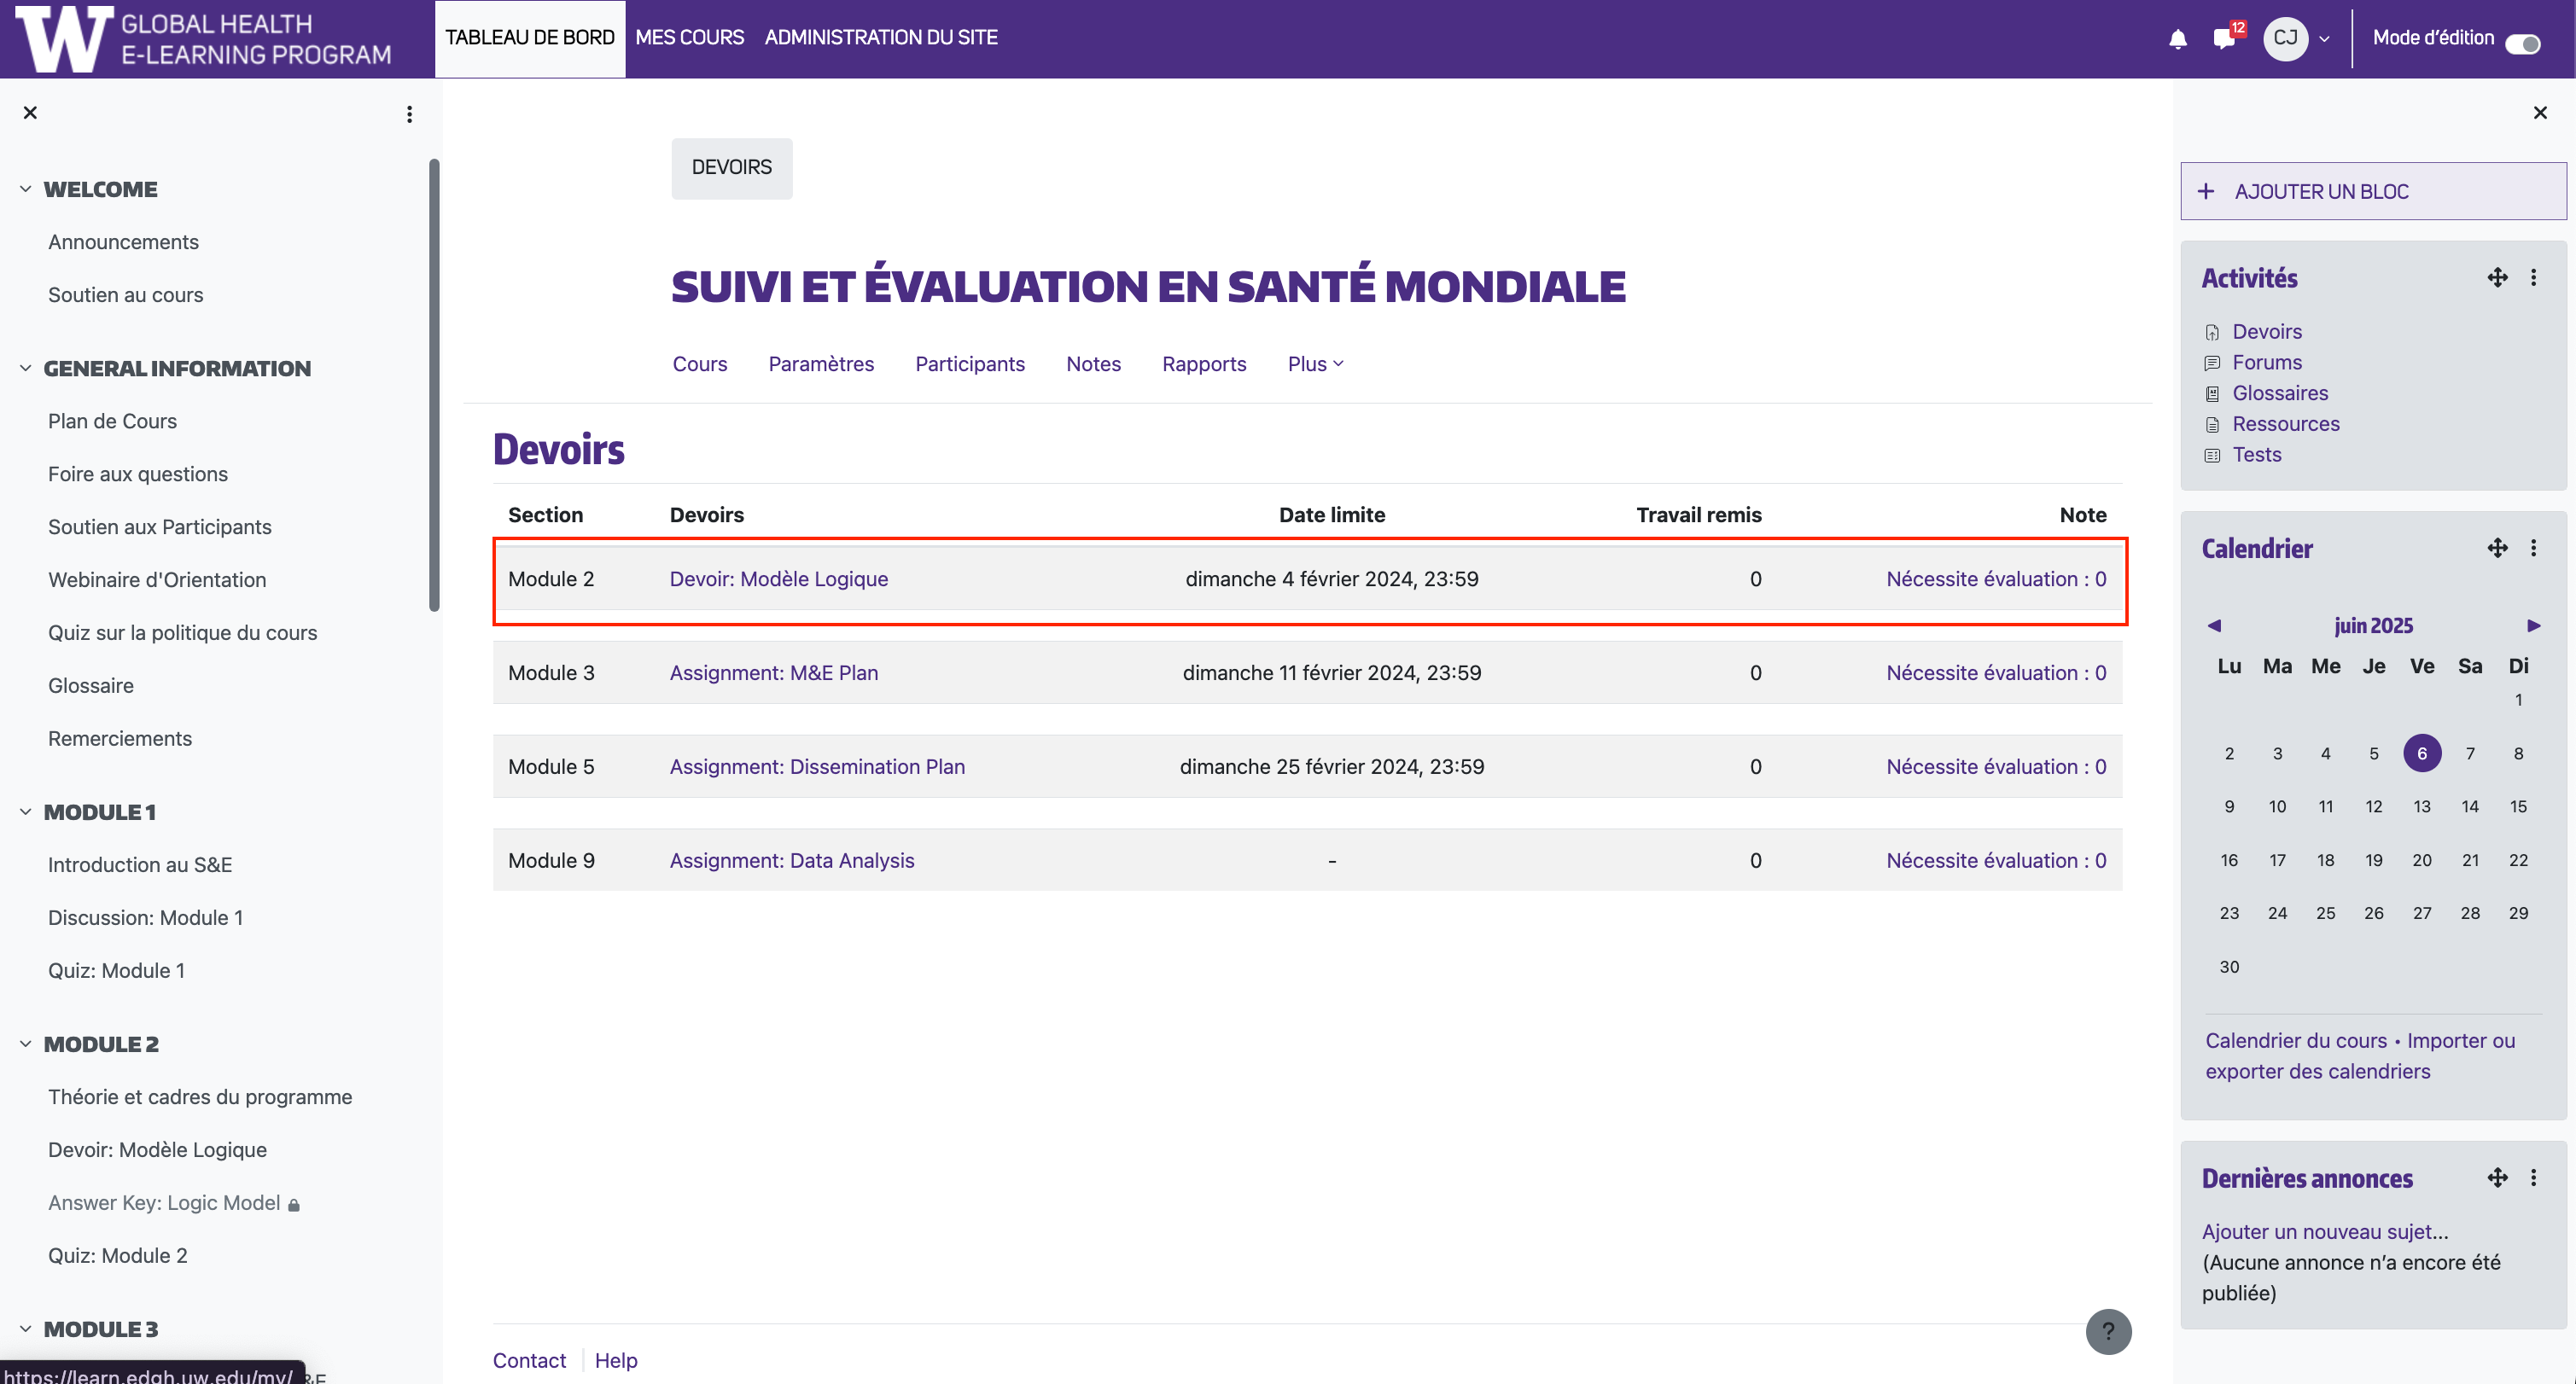The height and width of the screenshot is (1384, 2576).
Task: Open the Plus dropdown menu
Action: 1315,364
